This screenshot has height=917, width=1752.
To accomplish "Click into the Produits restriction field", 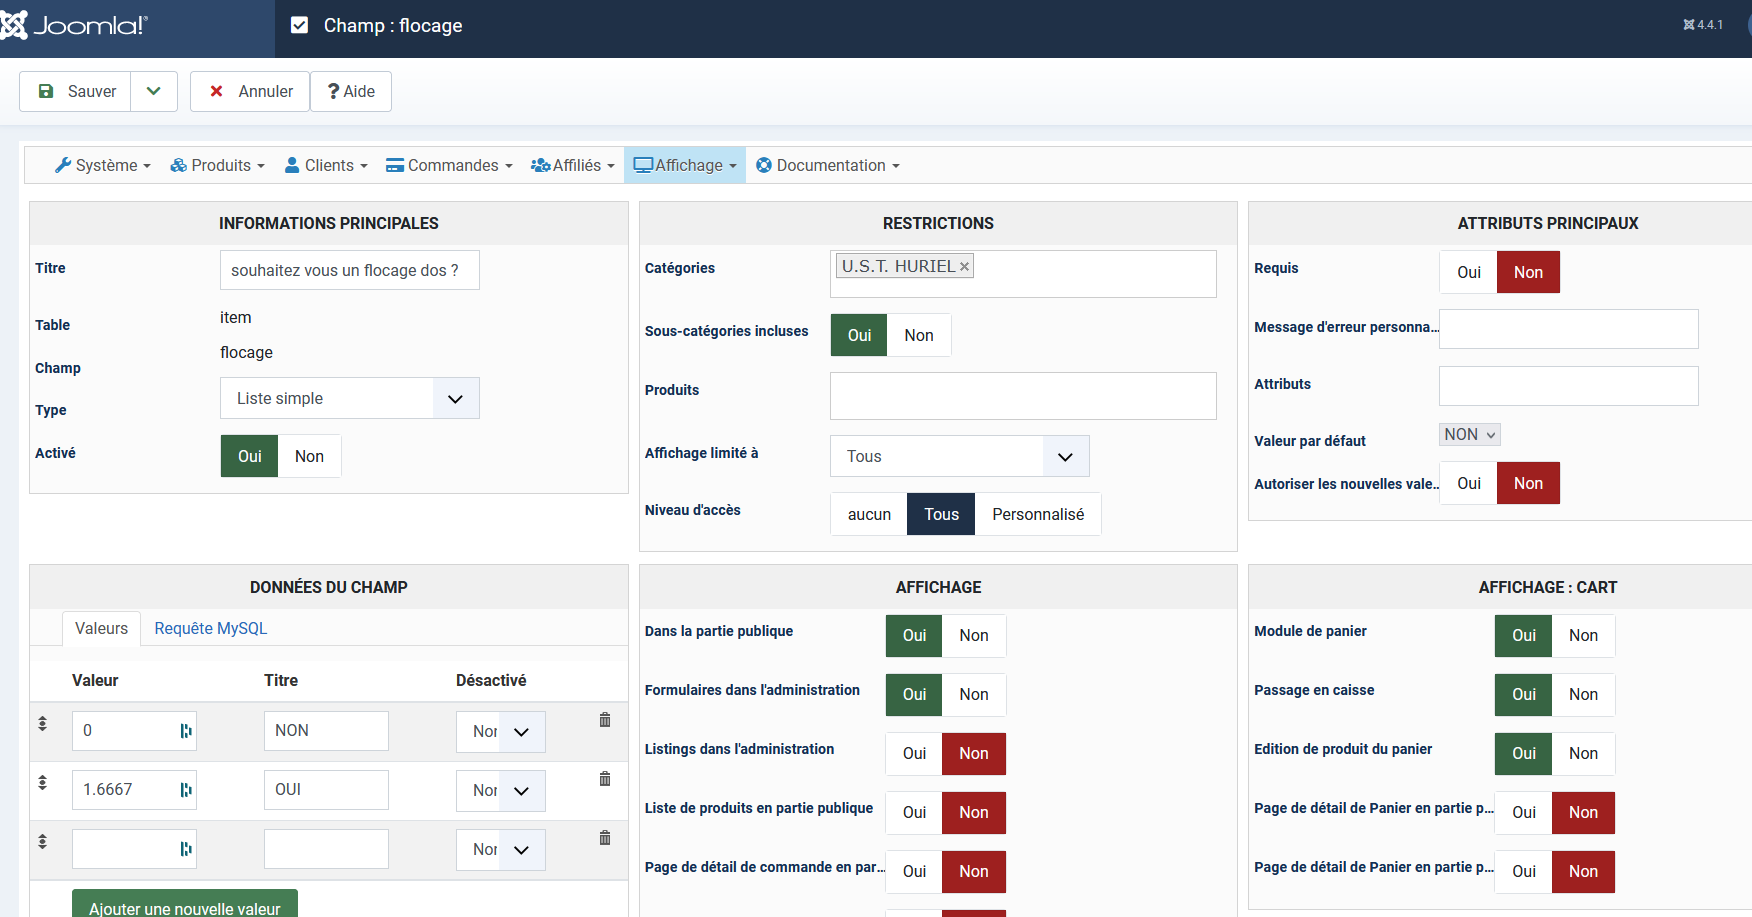I will pyautogui.click(x=1023, y=396).
